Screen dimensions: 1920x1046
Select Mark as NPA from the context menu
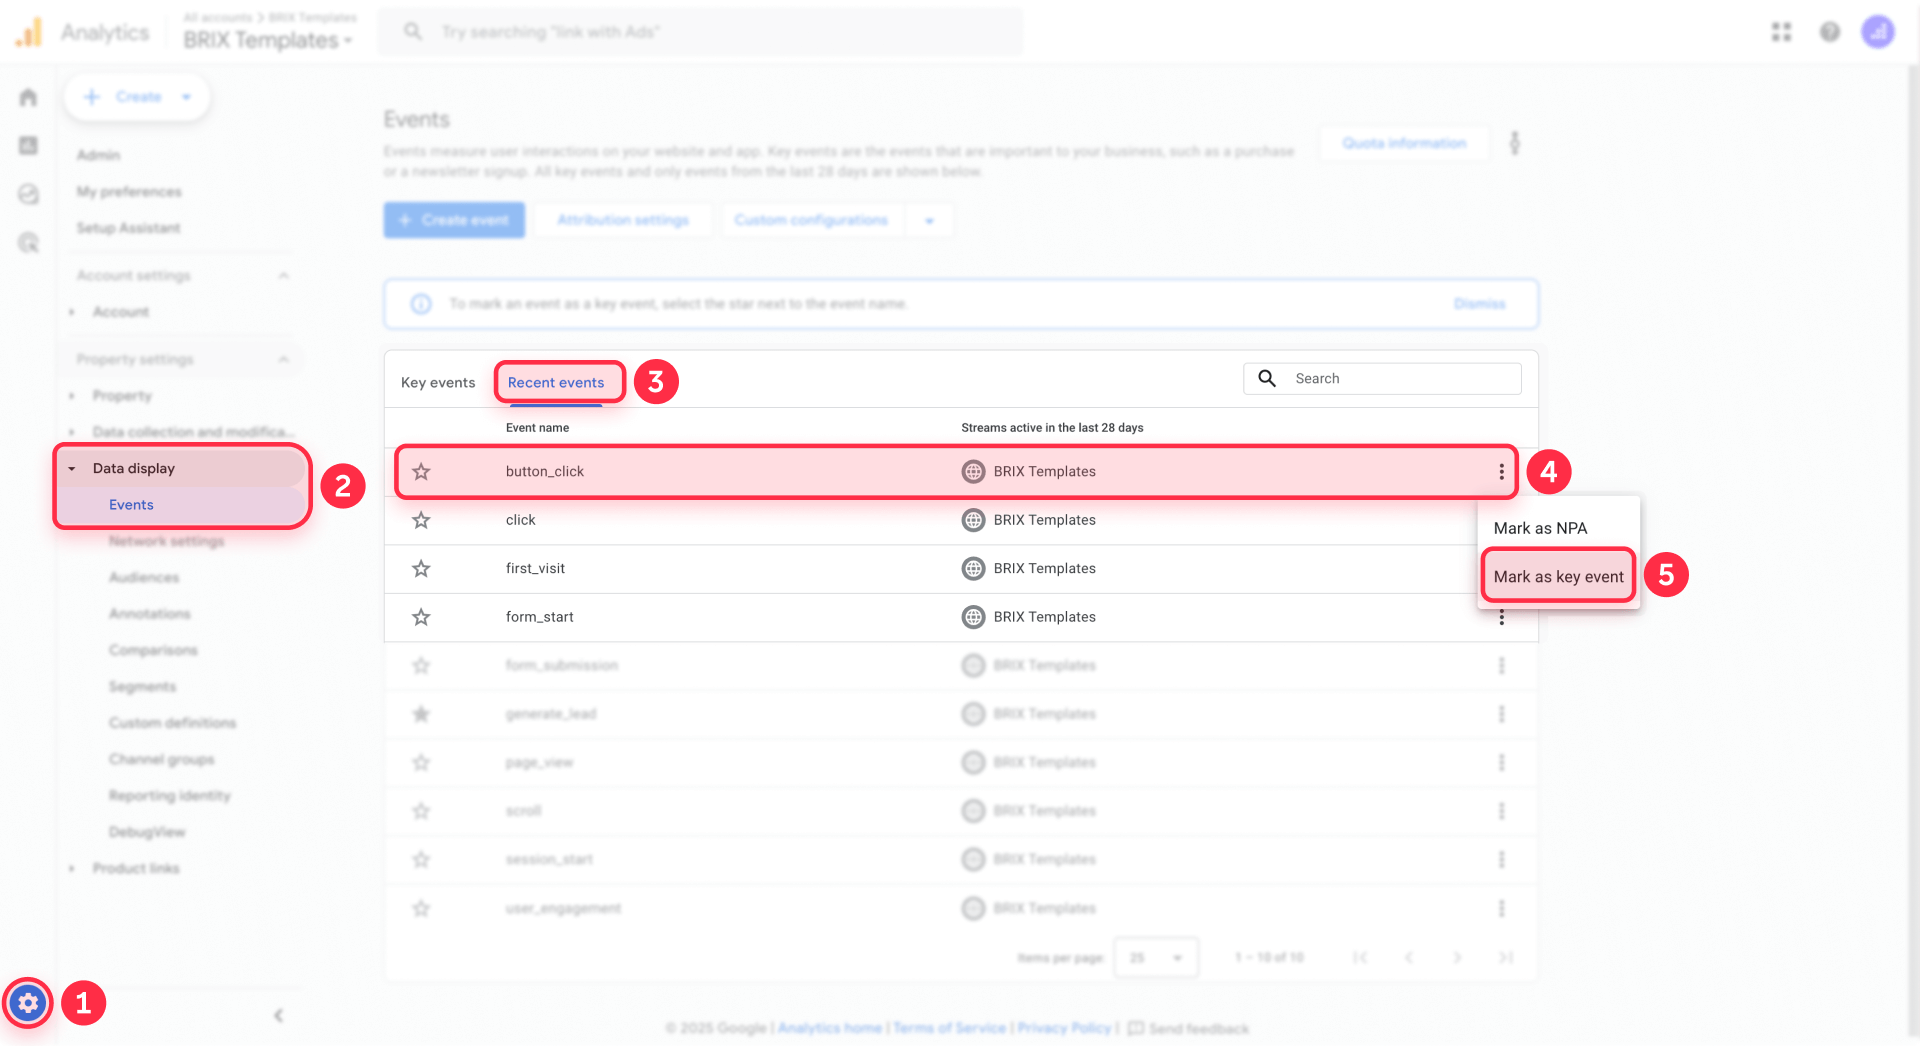(x=1540, y=528)
